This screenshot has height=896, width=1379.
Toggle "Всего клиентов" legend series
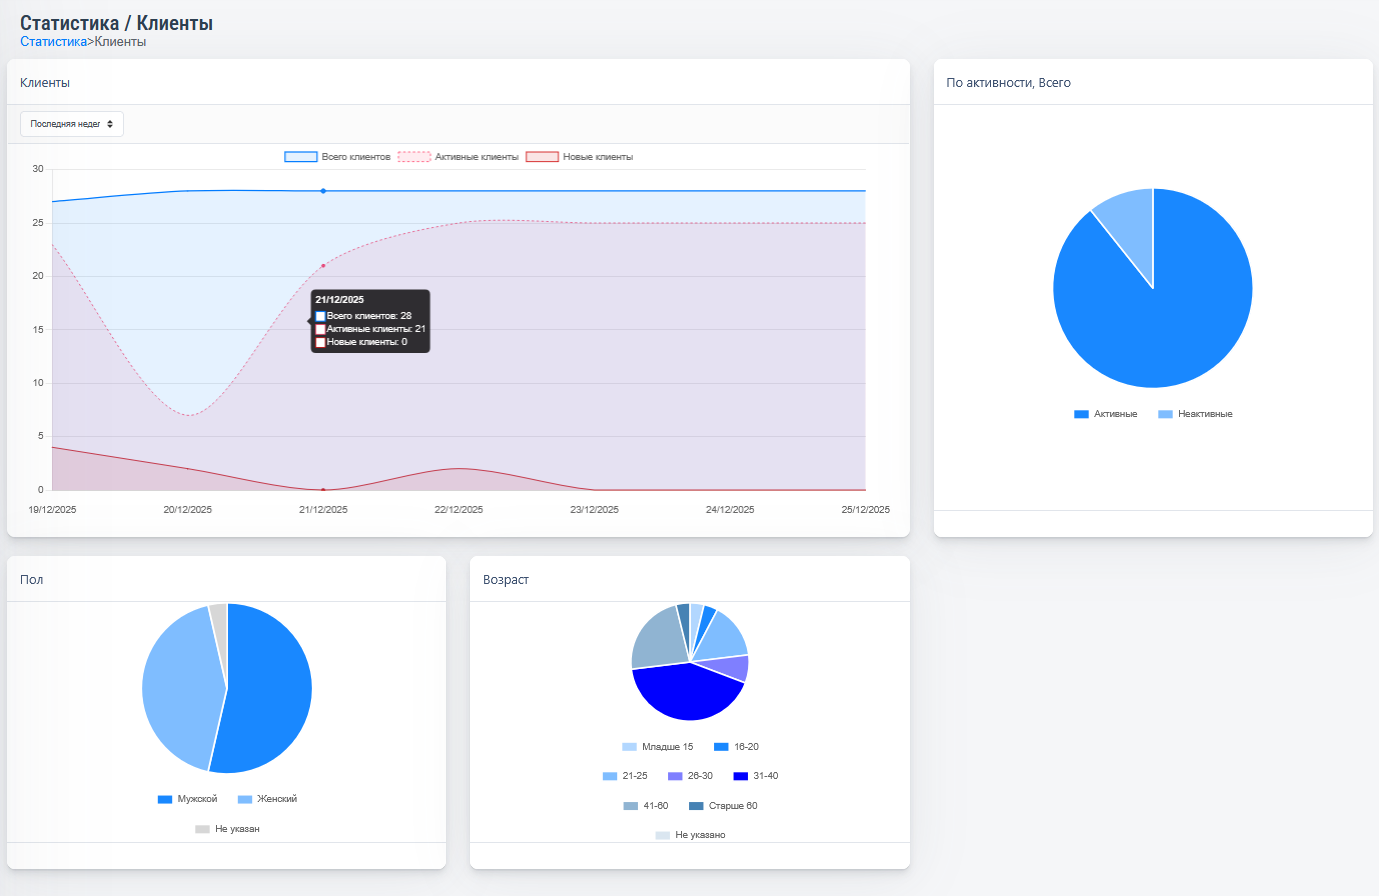click(x=338, y=157)
